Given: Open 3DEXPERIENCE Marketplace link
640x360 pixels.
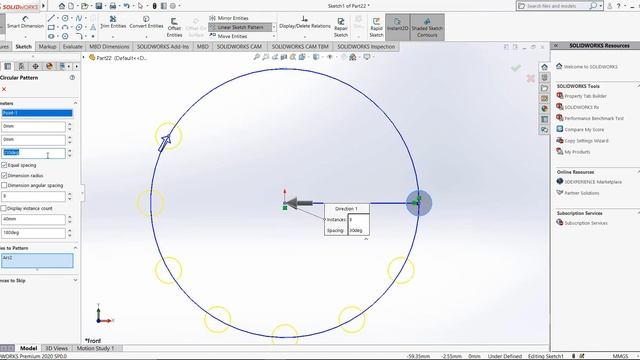Looking at the screenshot, I should (x=589, y=182).
